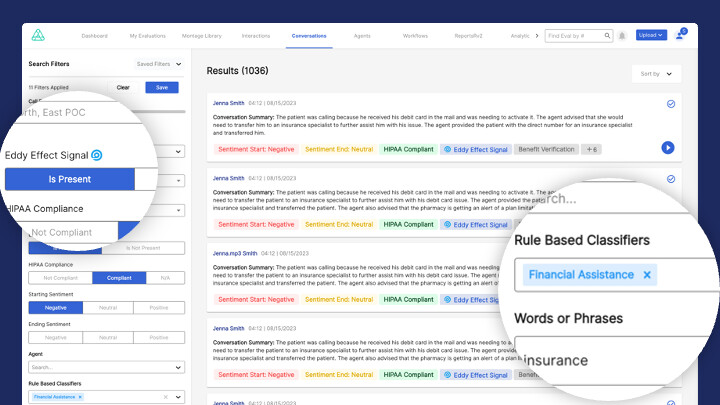Viewport: 720px width, 405px height.
Task: Play the first conversation recording
Action: [668, 147]
